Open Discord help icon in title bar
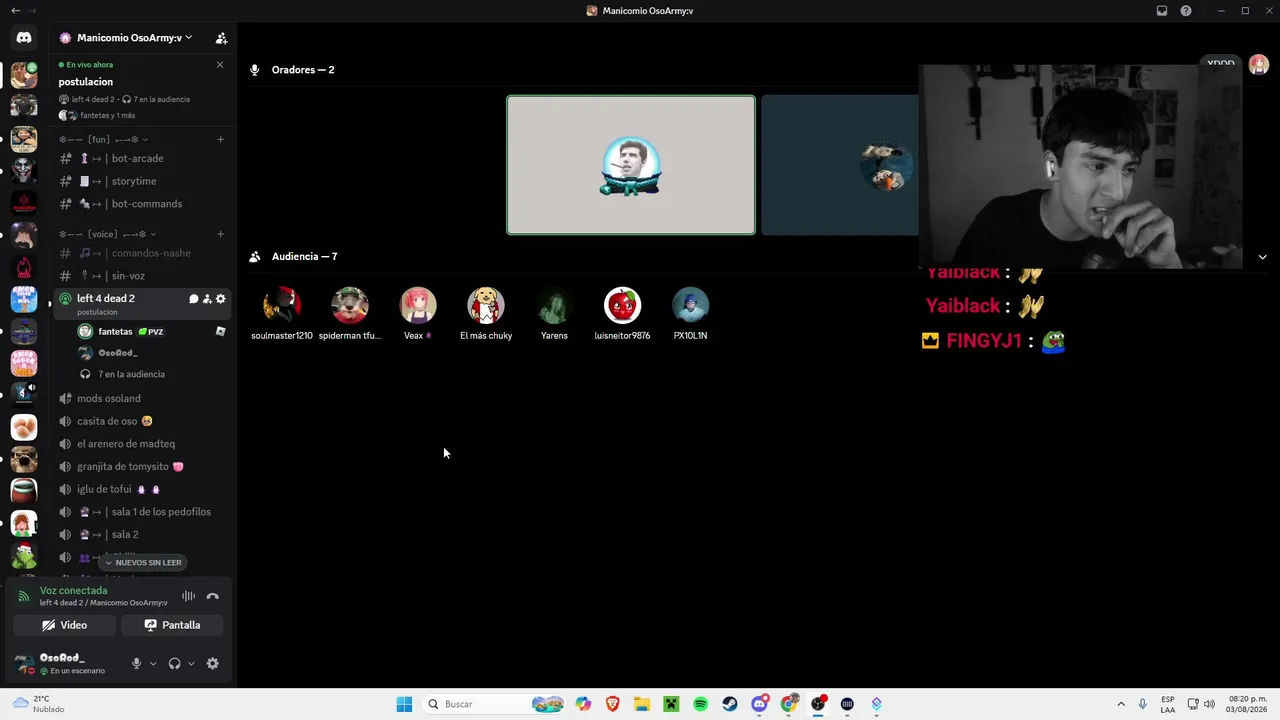Viewport: 1280px width, 720px height. click(x=1186, y=11)
